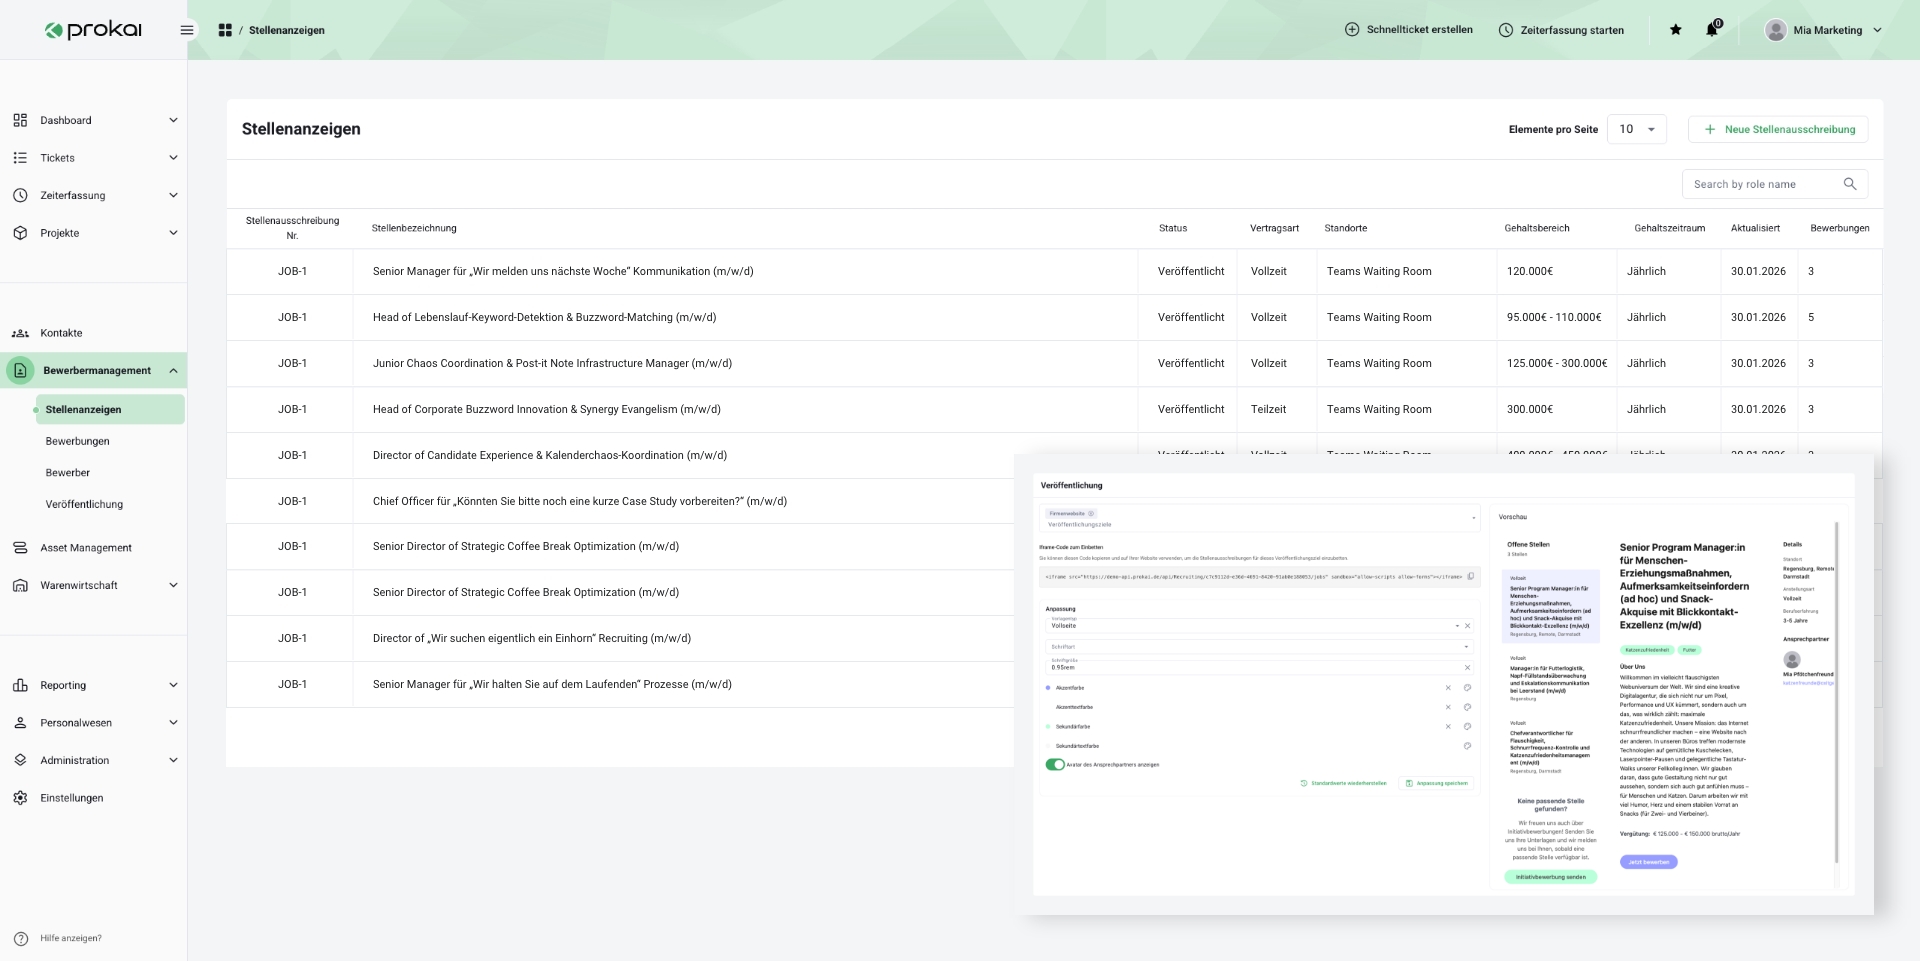Open Veröffentlichung sidebar item
1920x961 pixels.
[x=84, y=504]
